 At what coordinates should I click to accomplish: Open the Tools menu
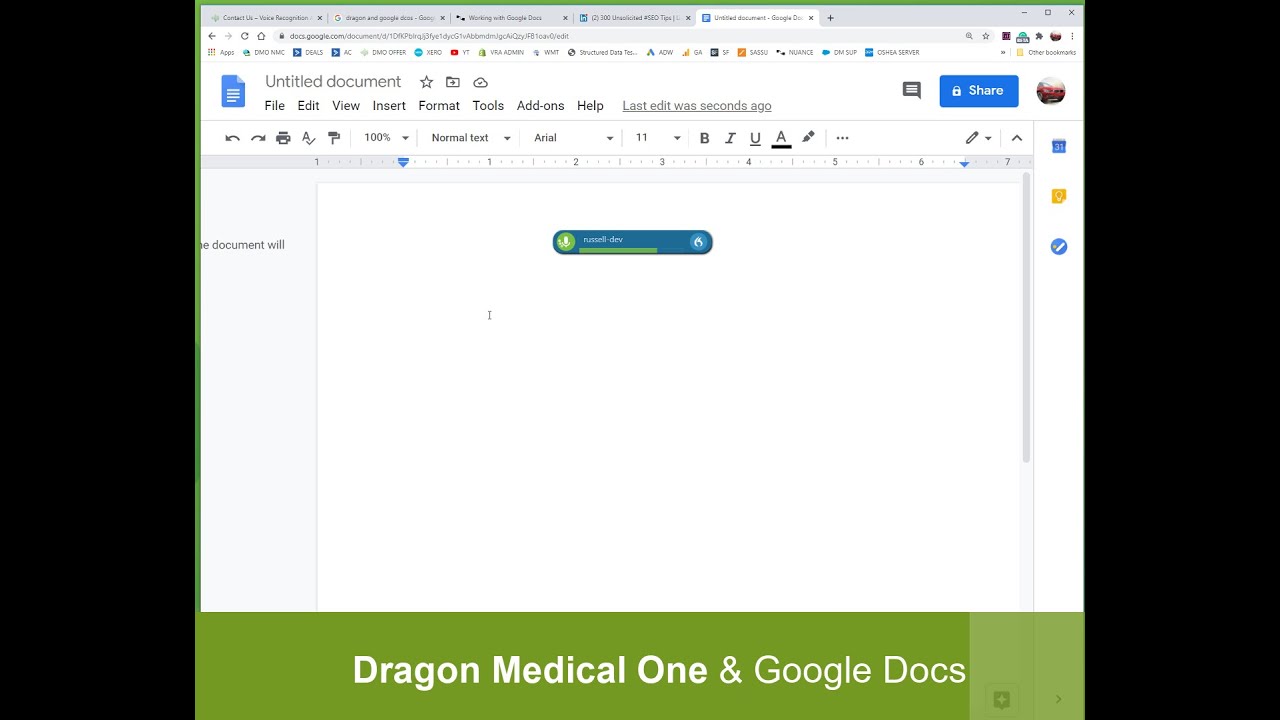coord(488,106)
